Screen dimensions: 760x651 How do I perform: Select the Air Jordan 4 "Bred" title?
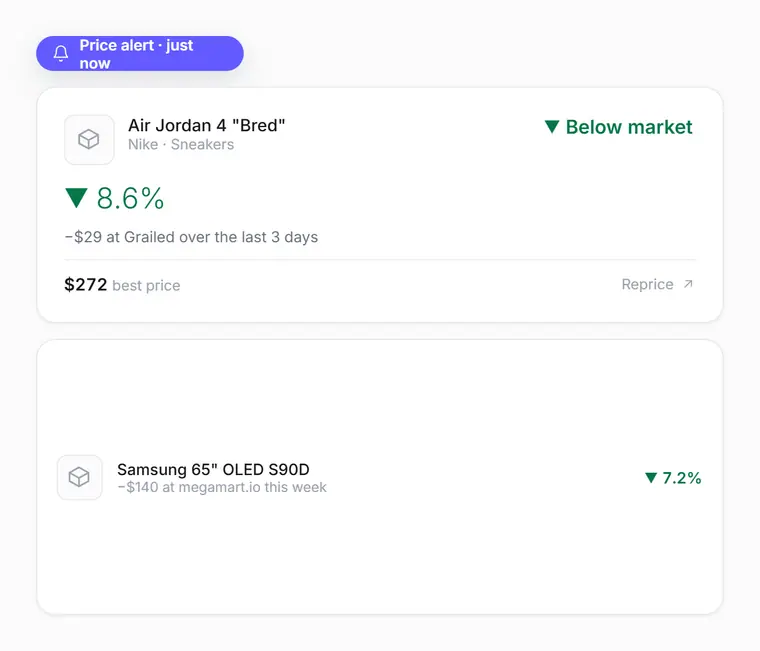(x=206, y=126)
